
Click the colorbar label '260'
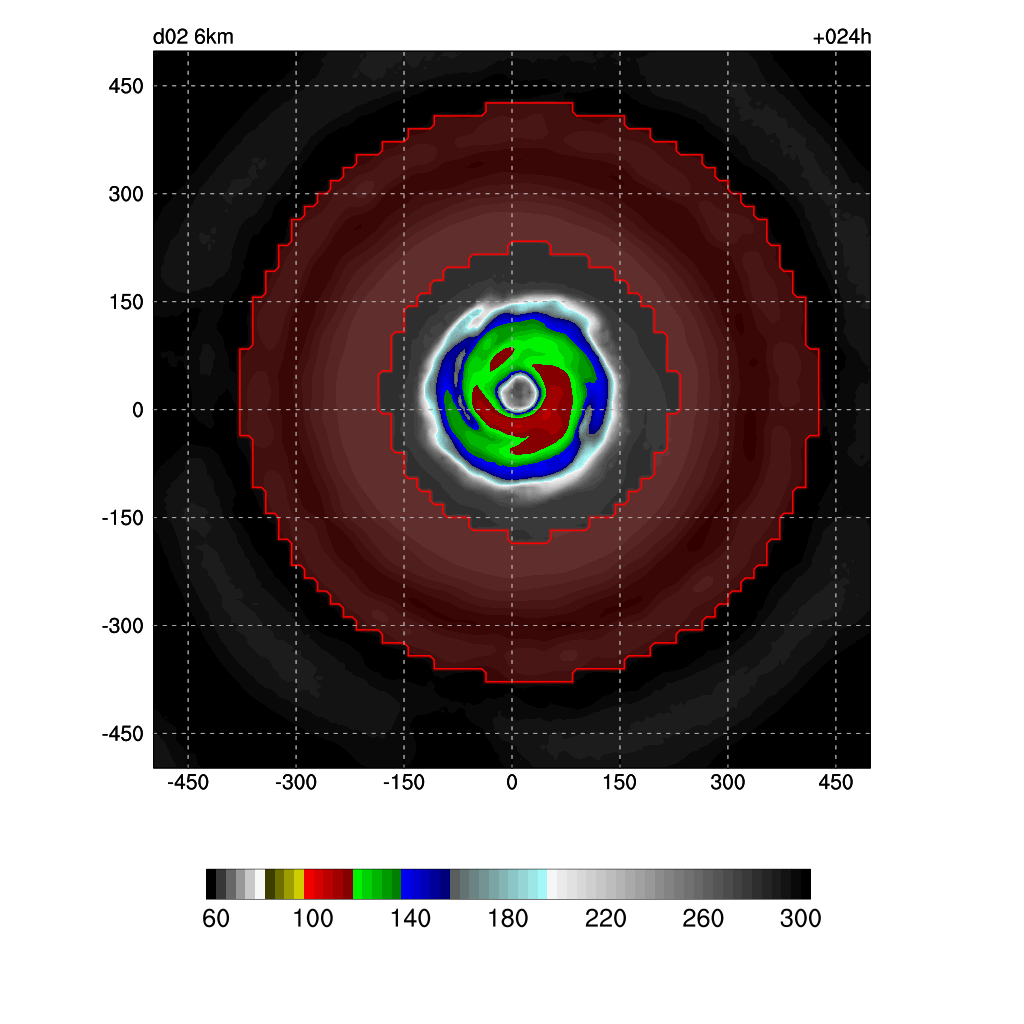703,919
